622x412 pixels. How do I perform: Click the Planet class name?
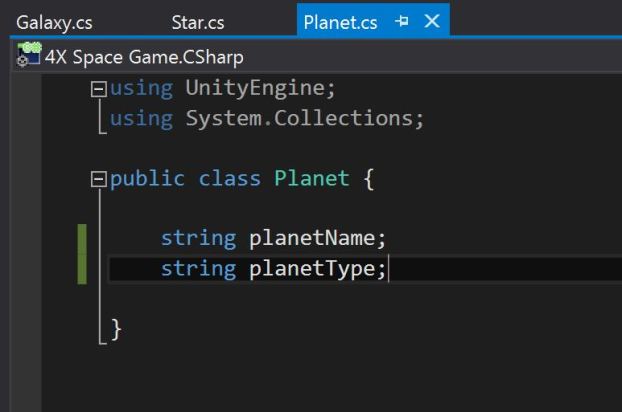point(312,179)
